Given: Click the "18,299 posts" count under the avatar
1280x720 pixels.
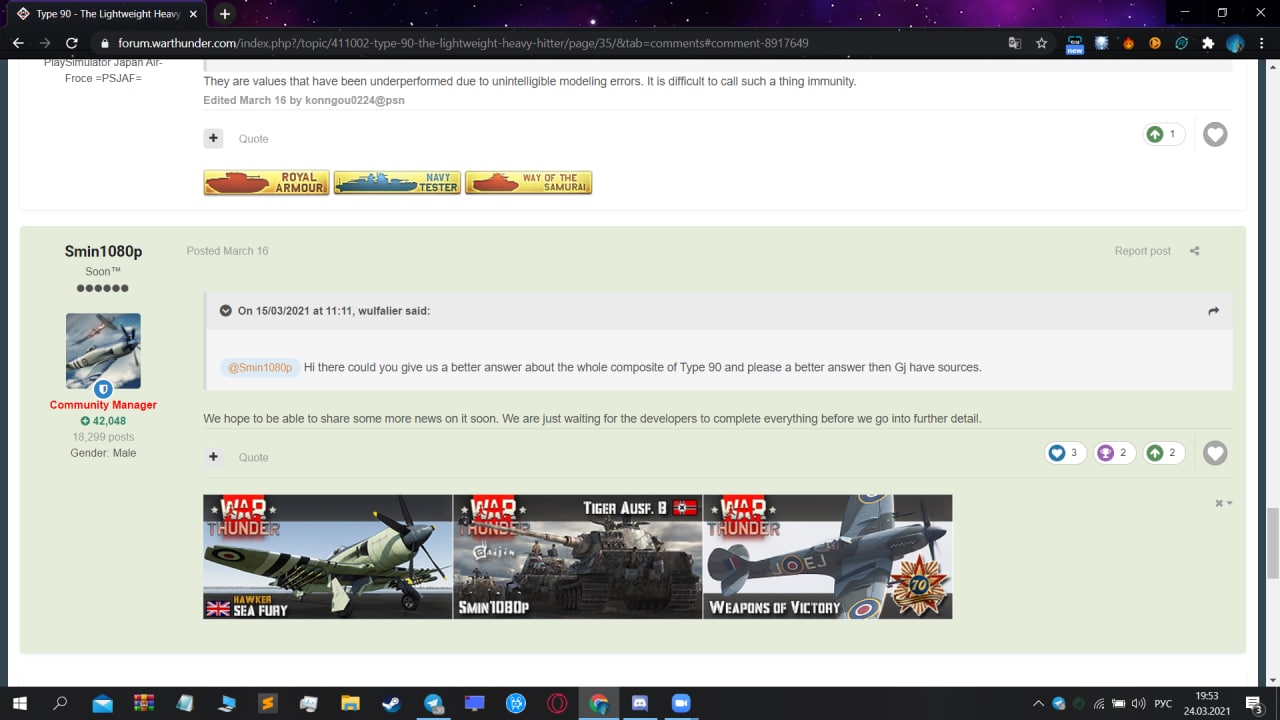Looking at the screenshot, I should pyautogui.click(x=103, y=437).
